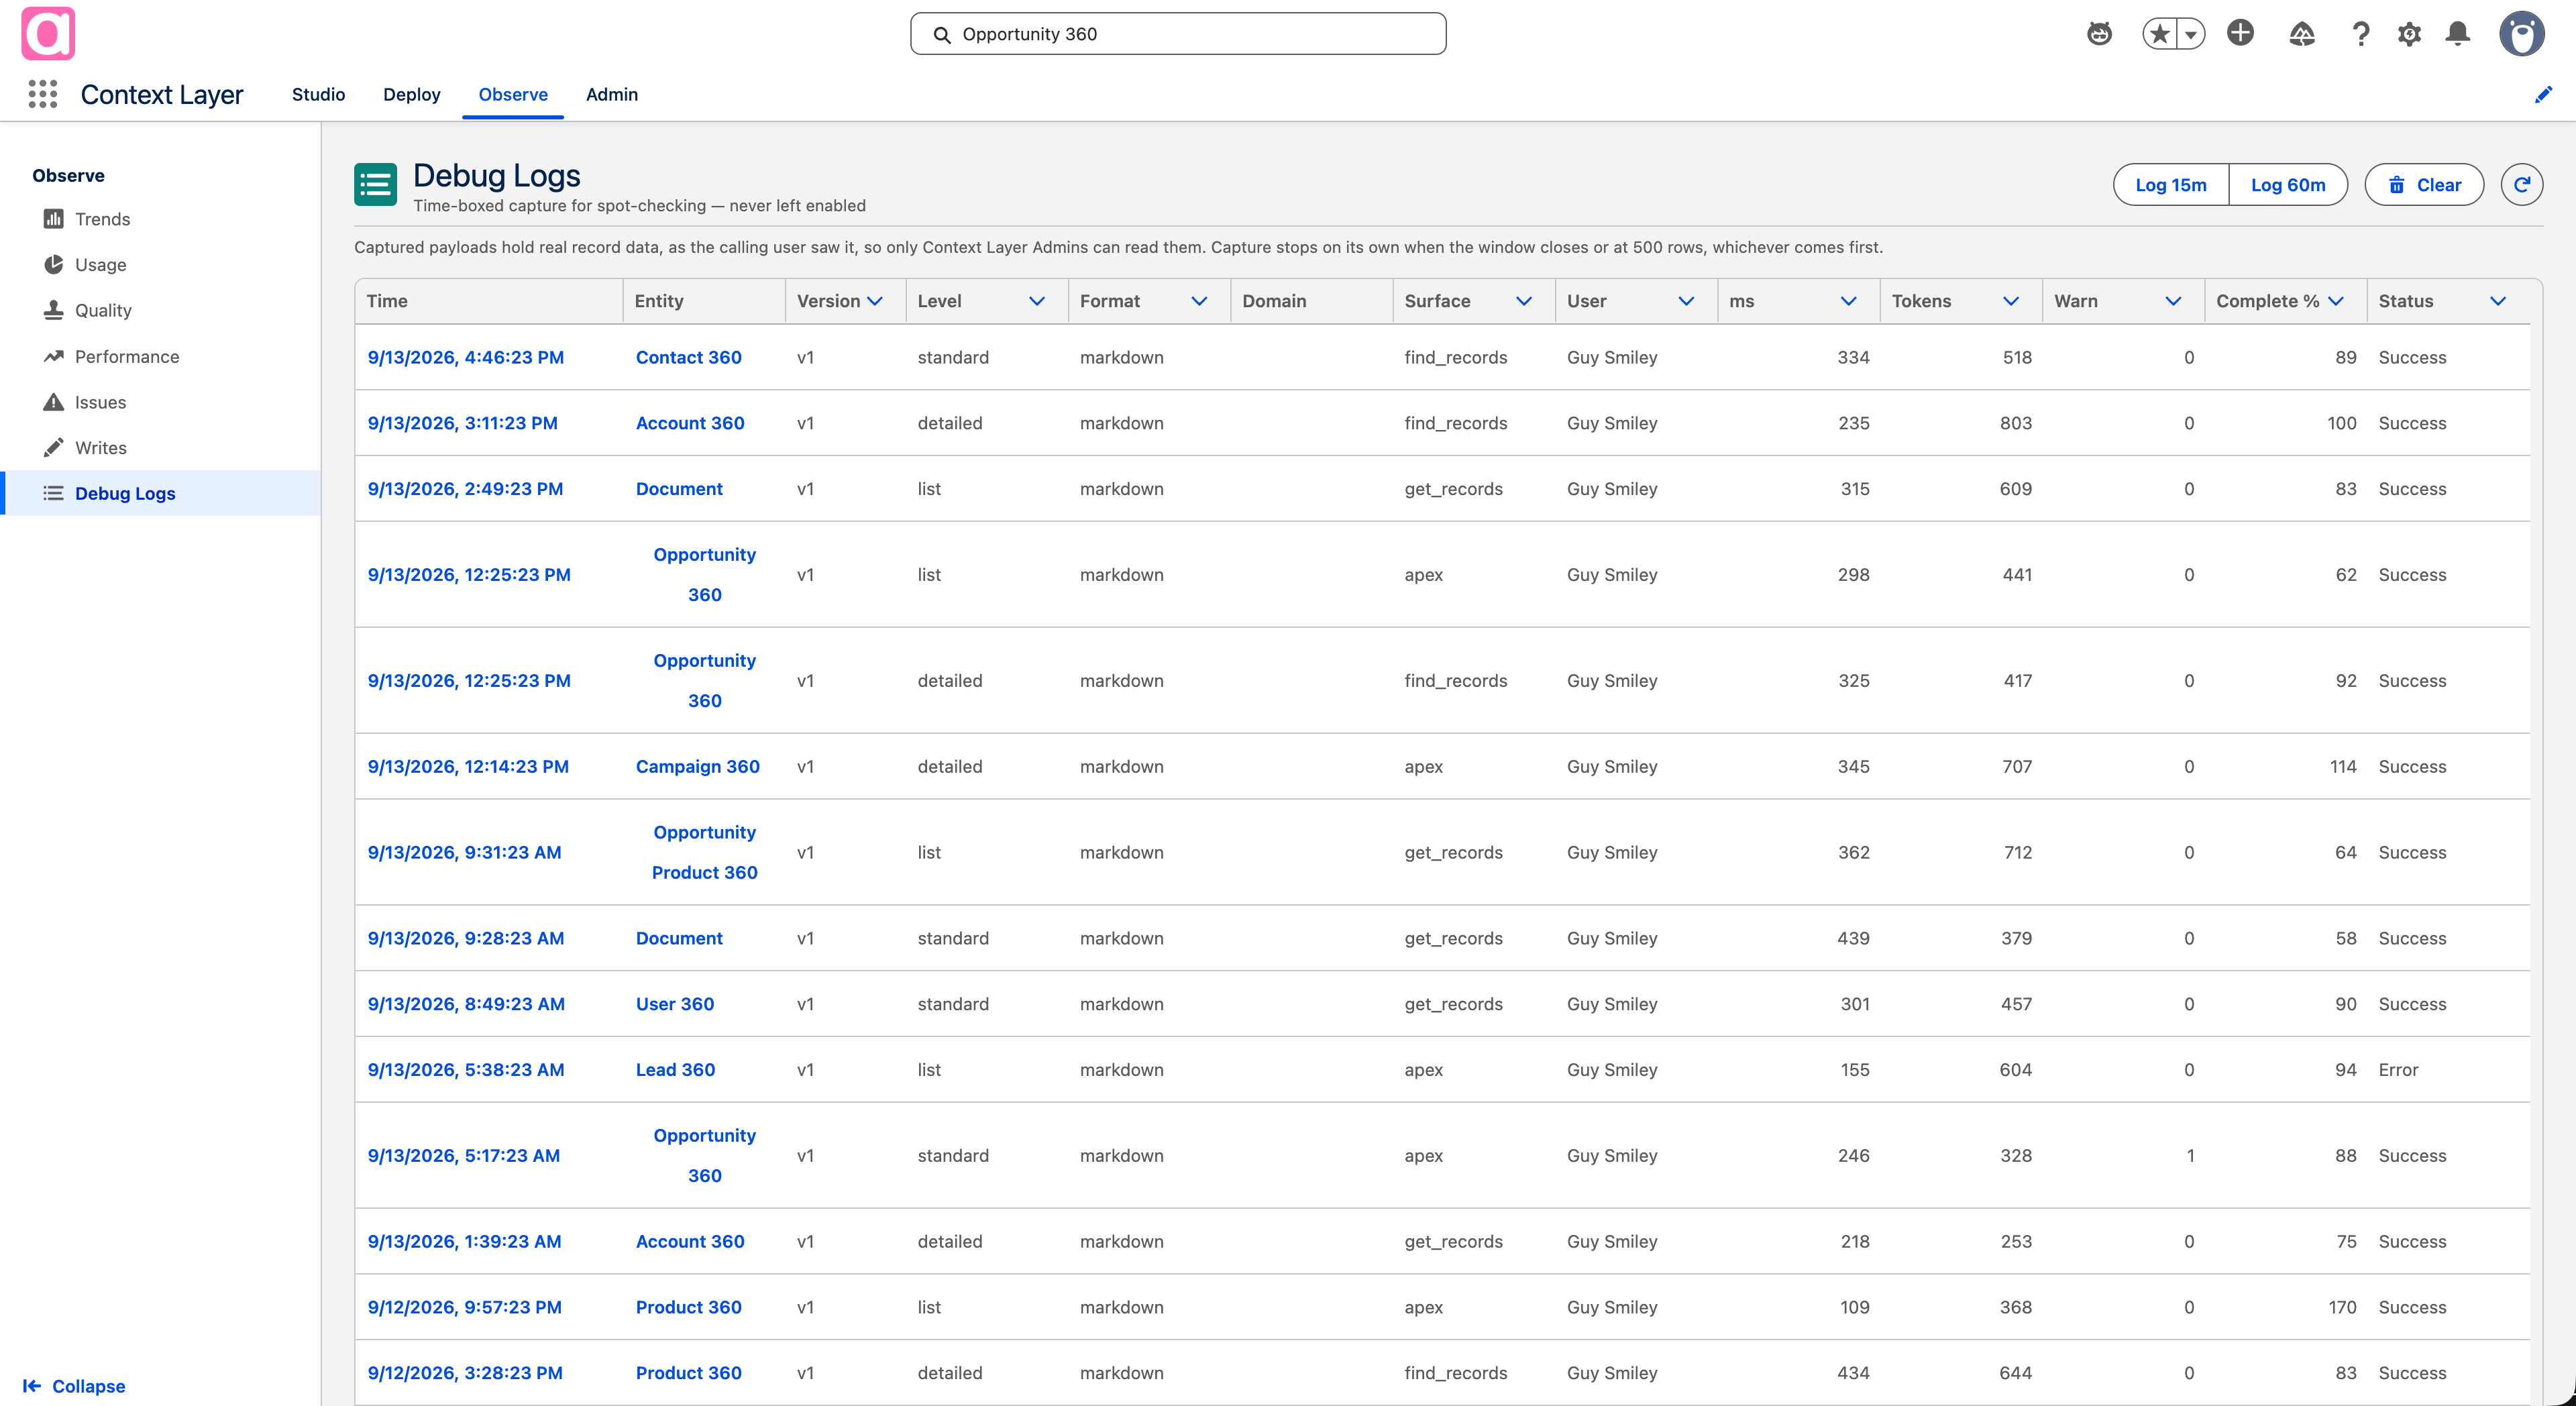Open the setup gear icon
This screenshot has width=2576, height=1406.
(x=2410, y=34)
